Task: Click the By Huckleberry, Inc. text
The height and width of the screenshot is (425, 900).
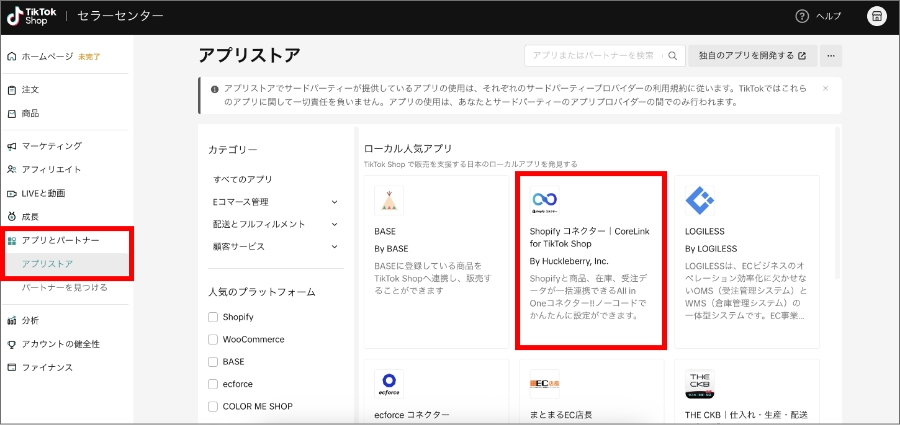Action: click(x=569, y=261)
